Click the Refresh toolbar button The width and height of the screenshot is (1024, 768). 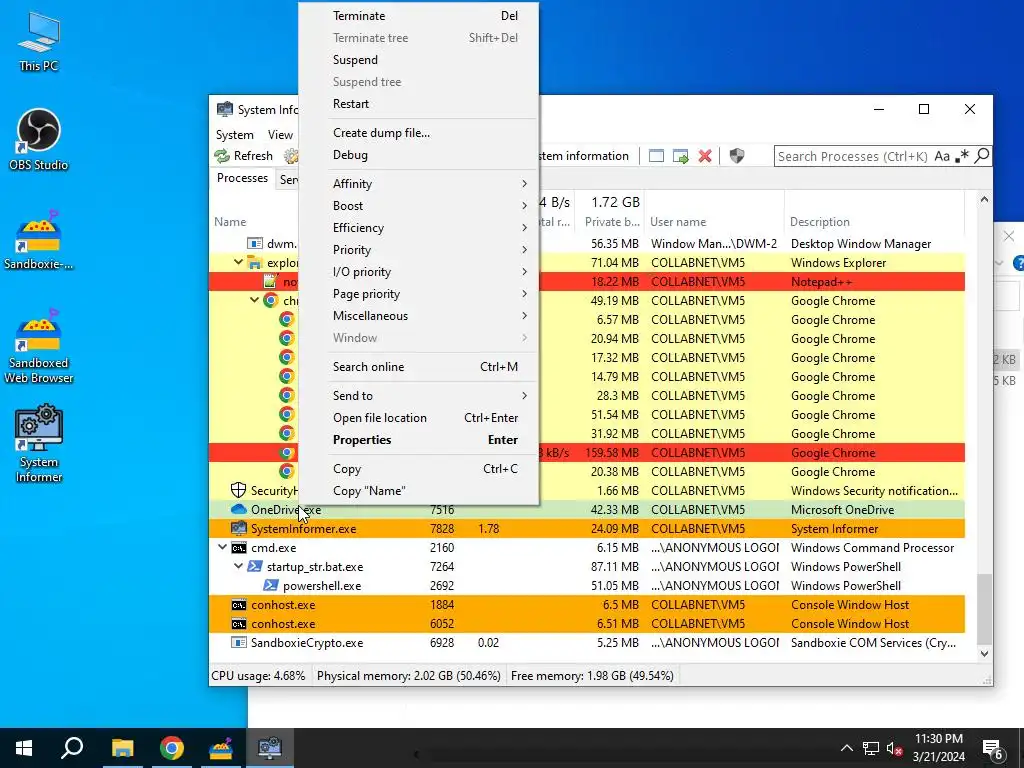pos(244,156)
